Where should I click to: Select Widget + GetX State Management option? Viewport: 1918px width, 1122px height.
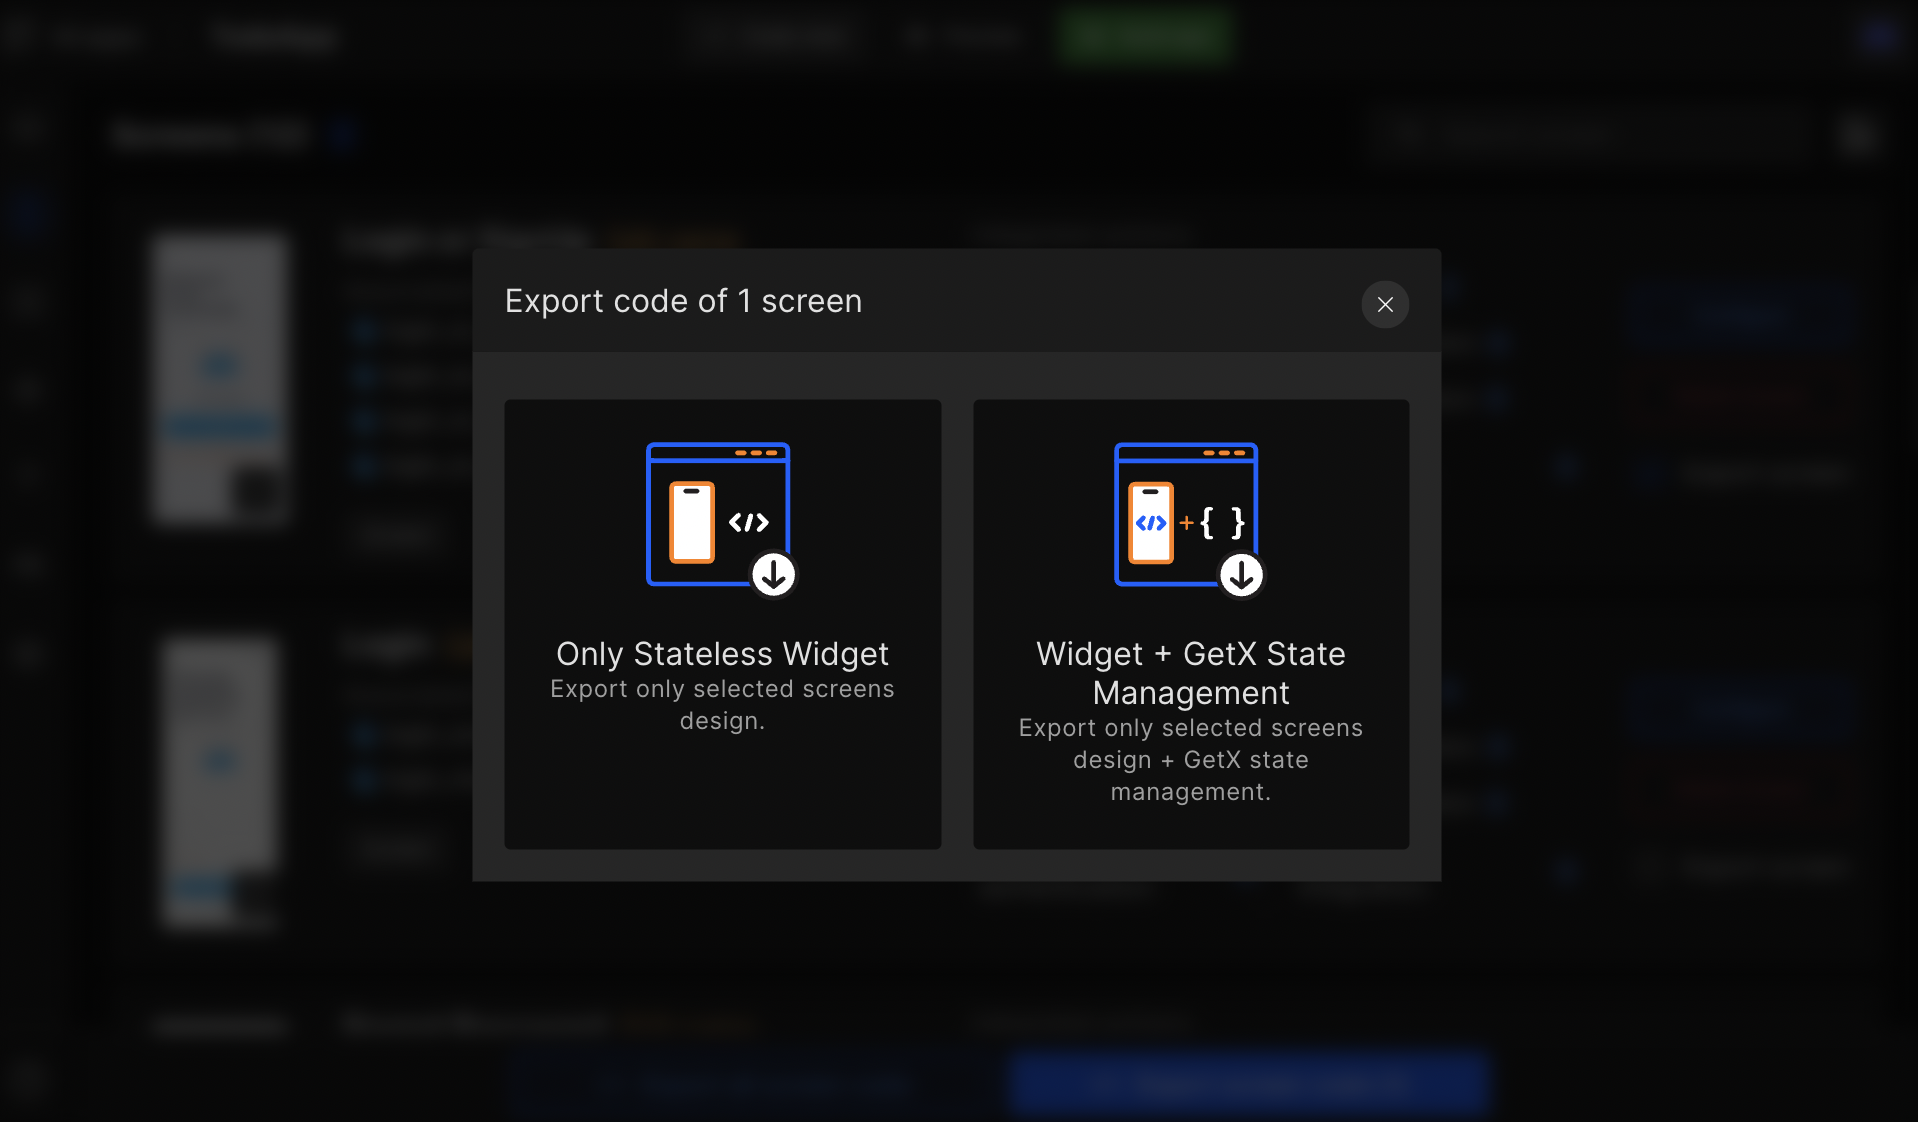point(1191,624)
